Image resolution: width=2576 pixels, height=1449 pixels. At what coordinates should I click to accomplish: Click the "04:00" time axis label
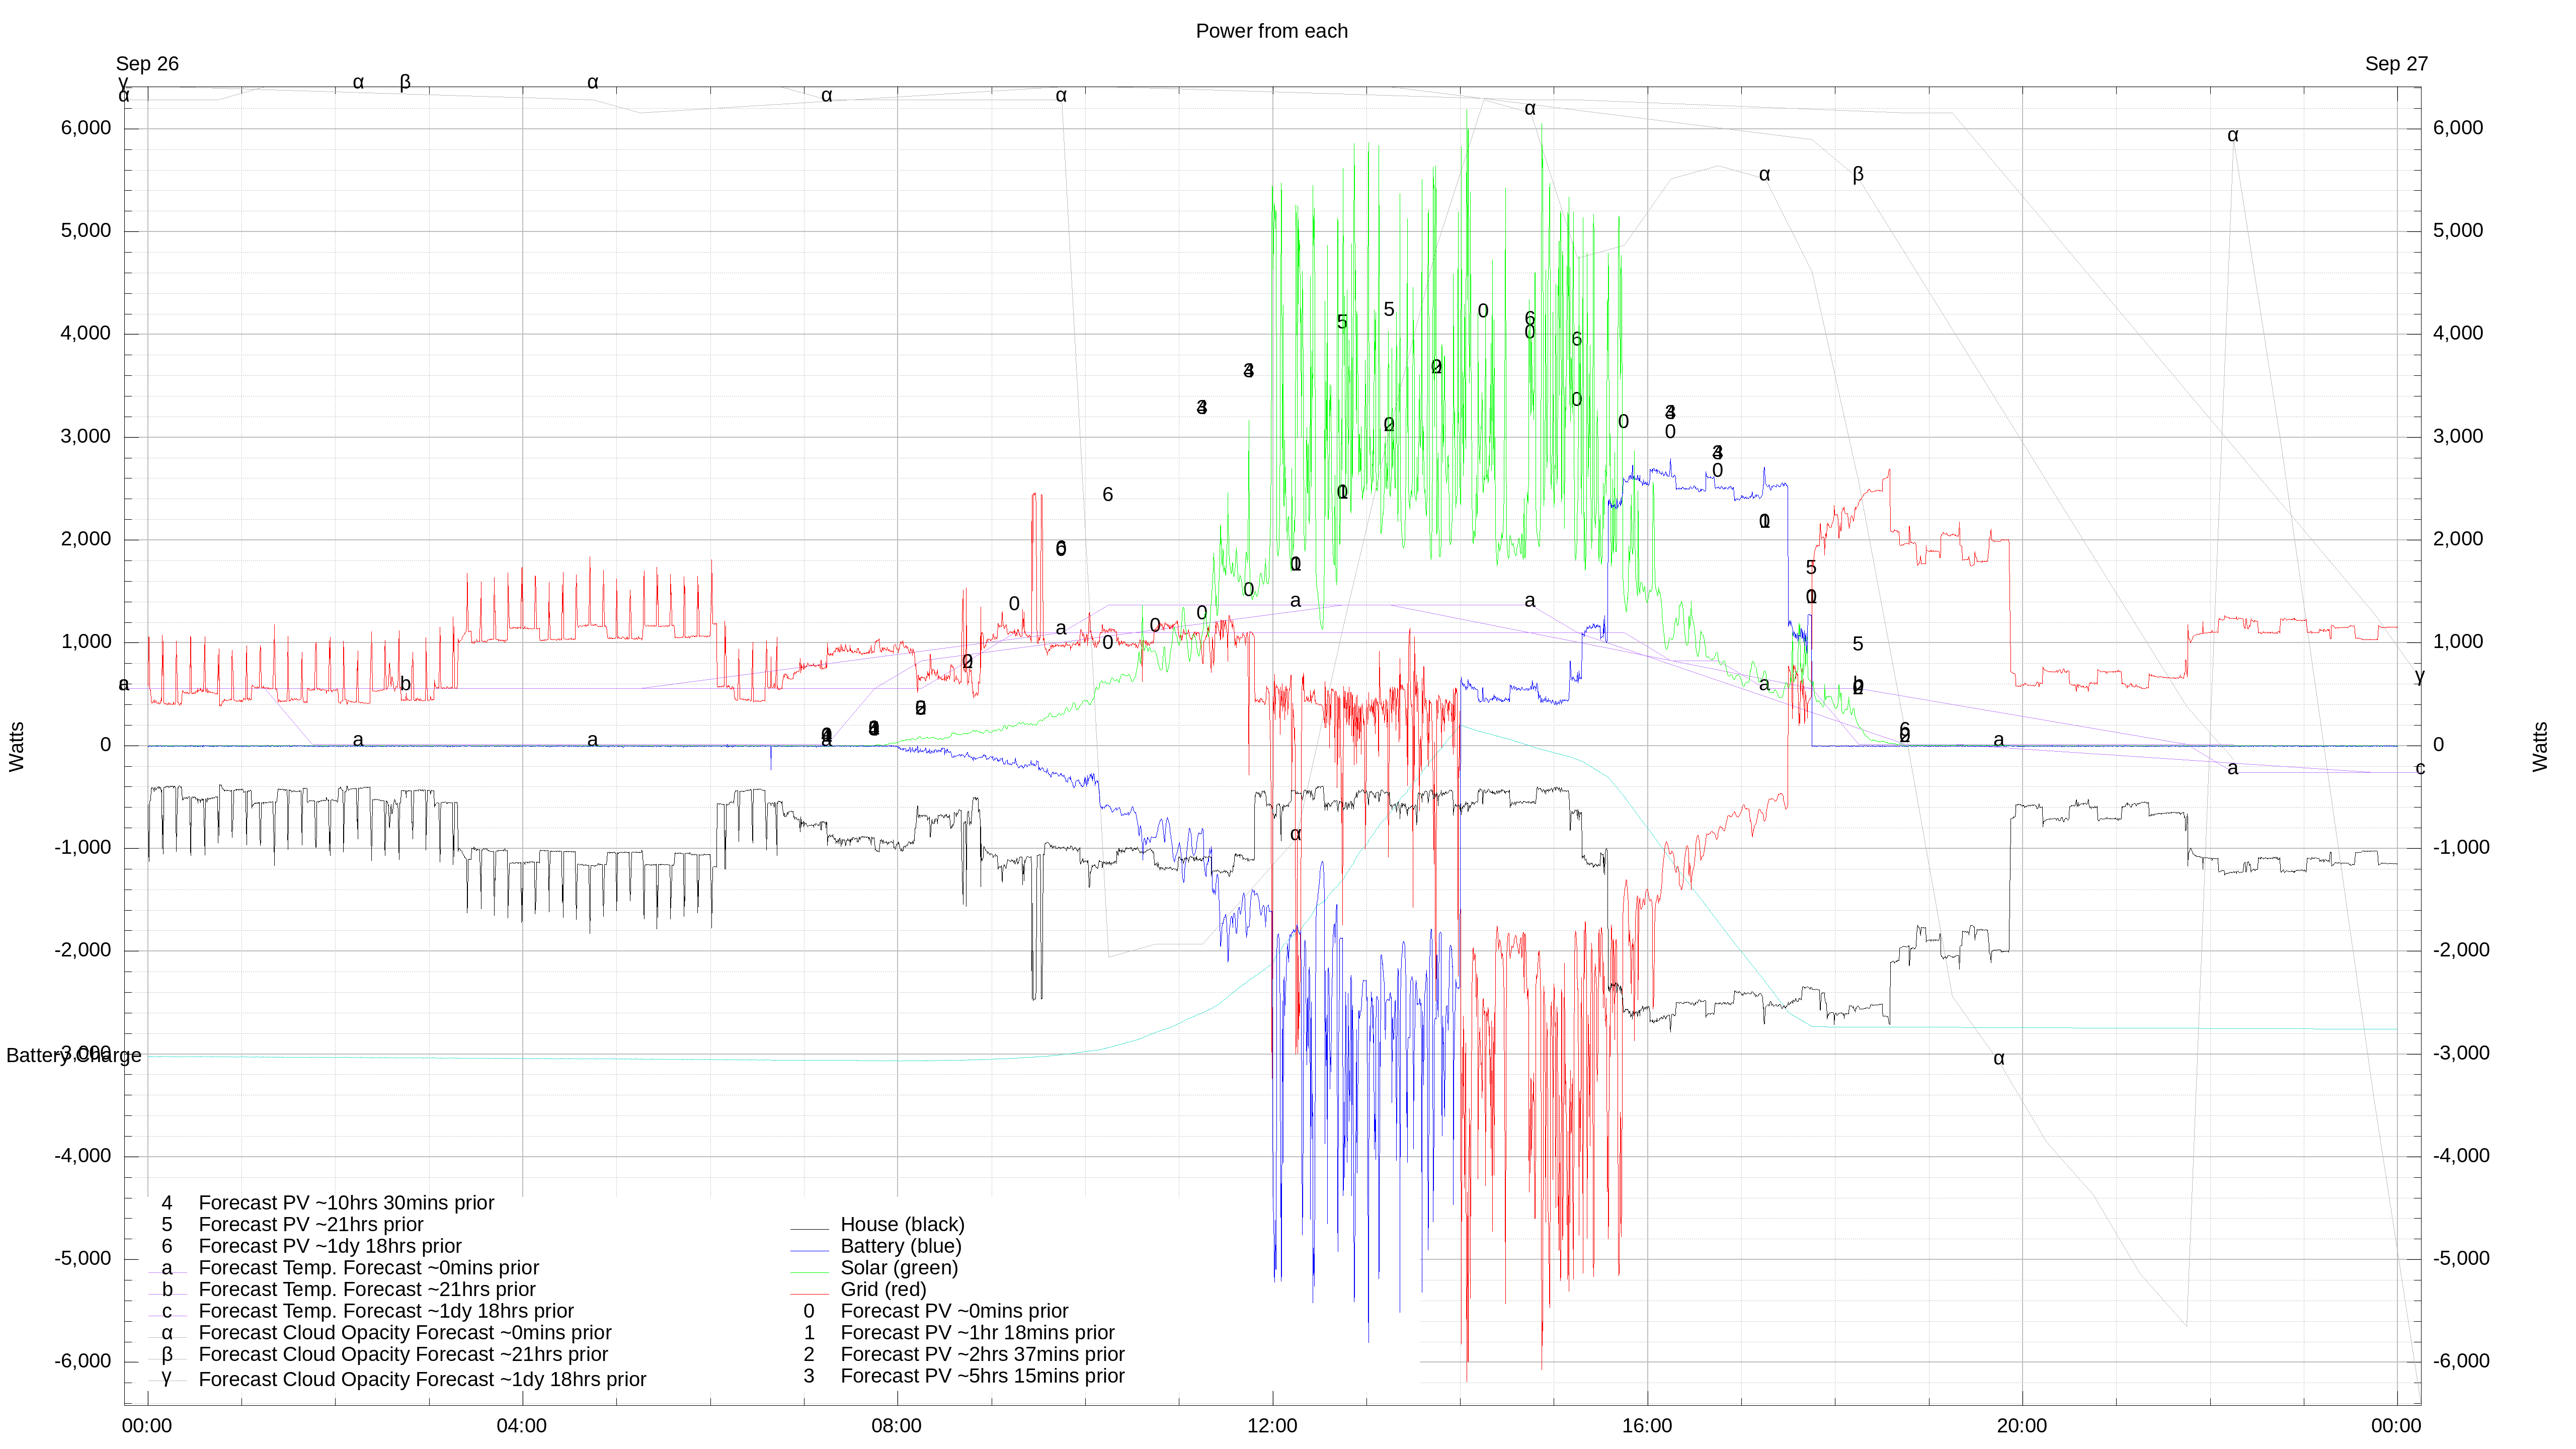pyautogui.click(x=521, y=1426)
